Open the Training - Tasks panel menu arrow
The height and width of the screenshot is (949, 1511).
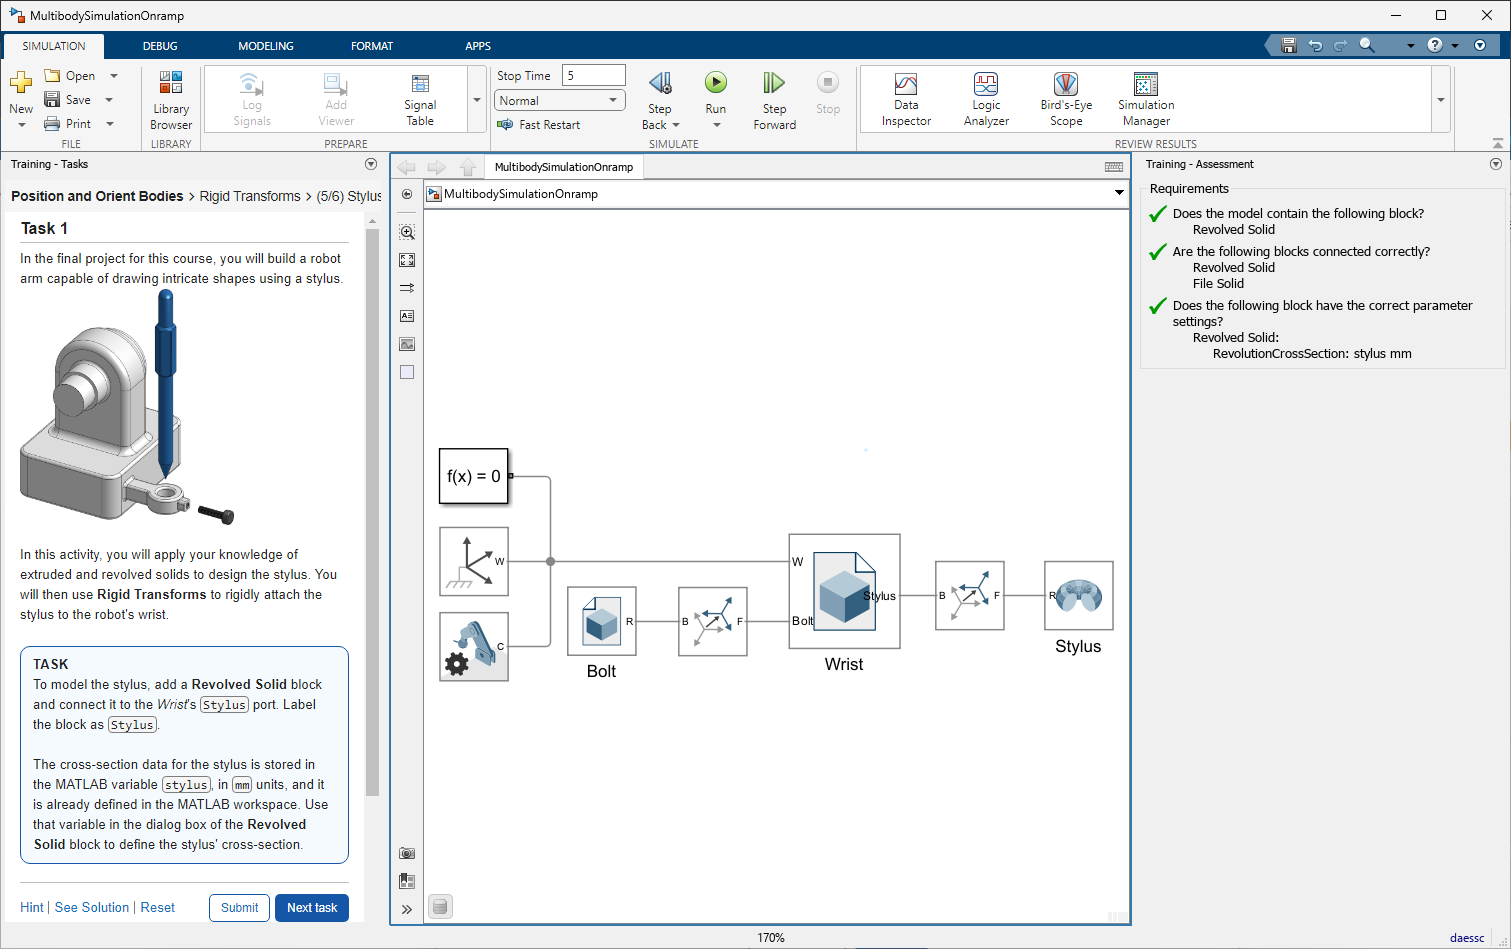coord(371,164)
